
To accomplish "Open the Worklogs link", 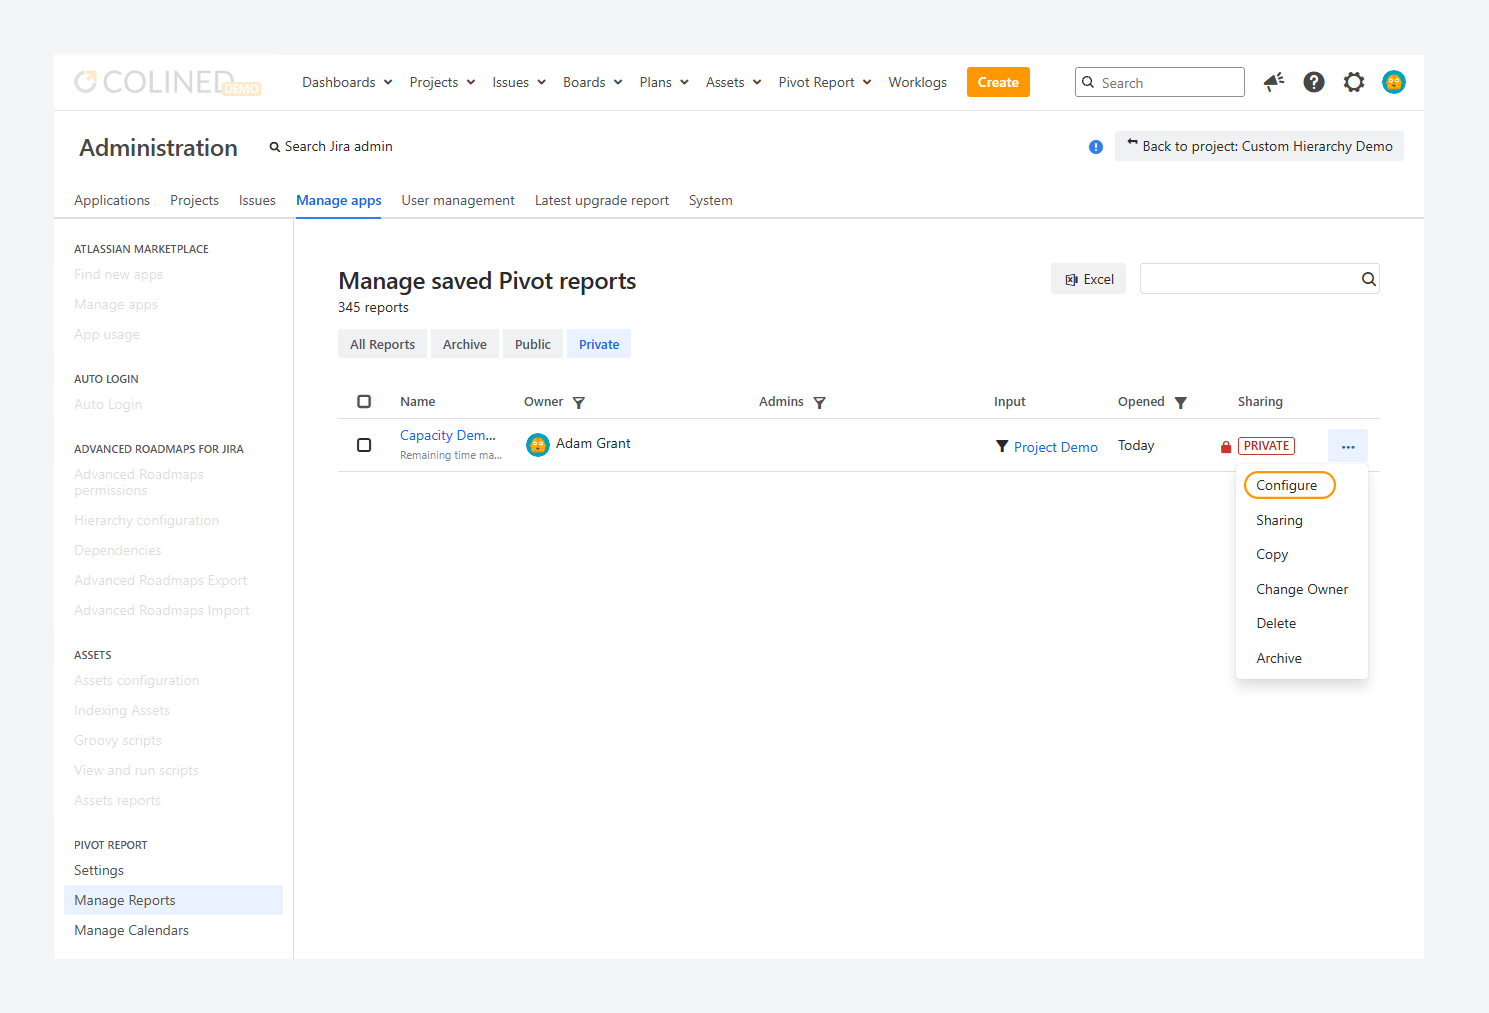I will 917,82.
